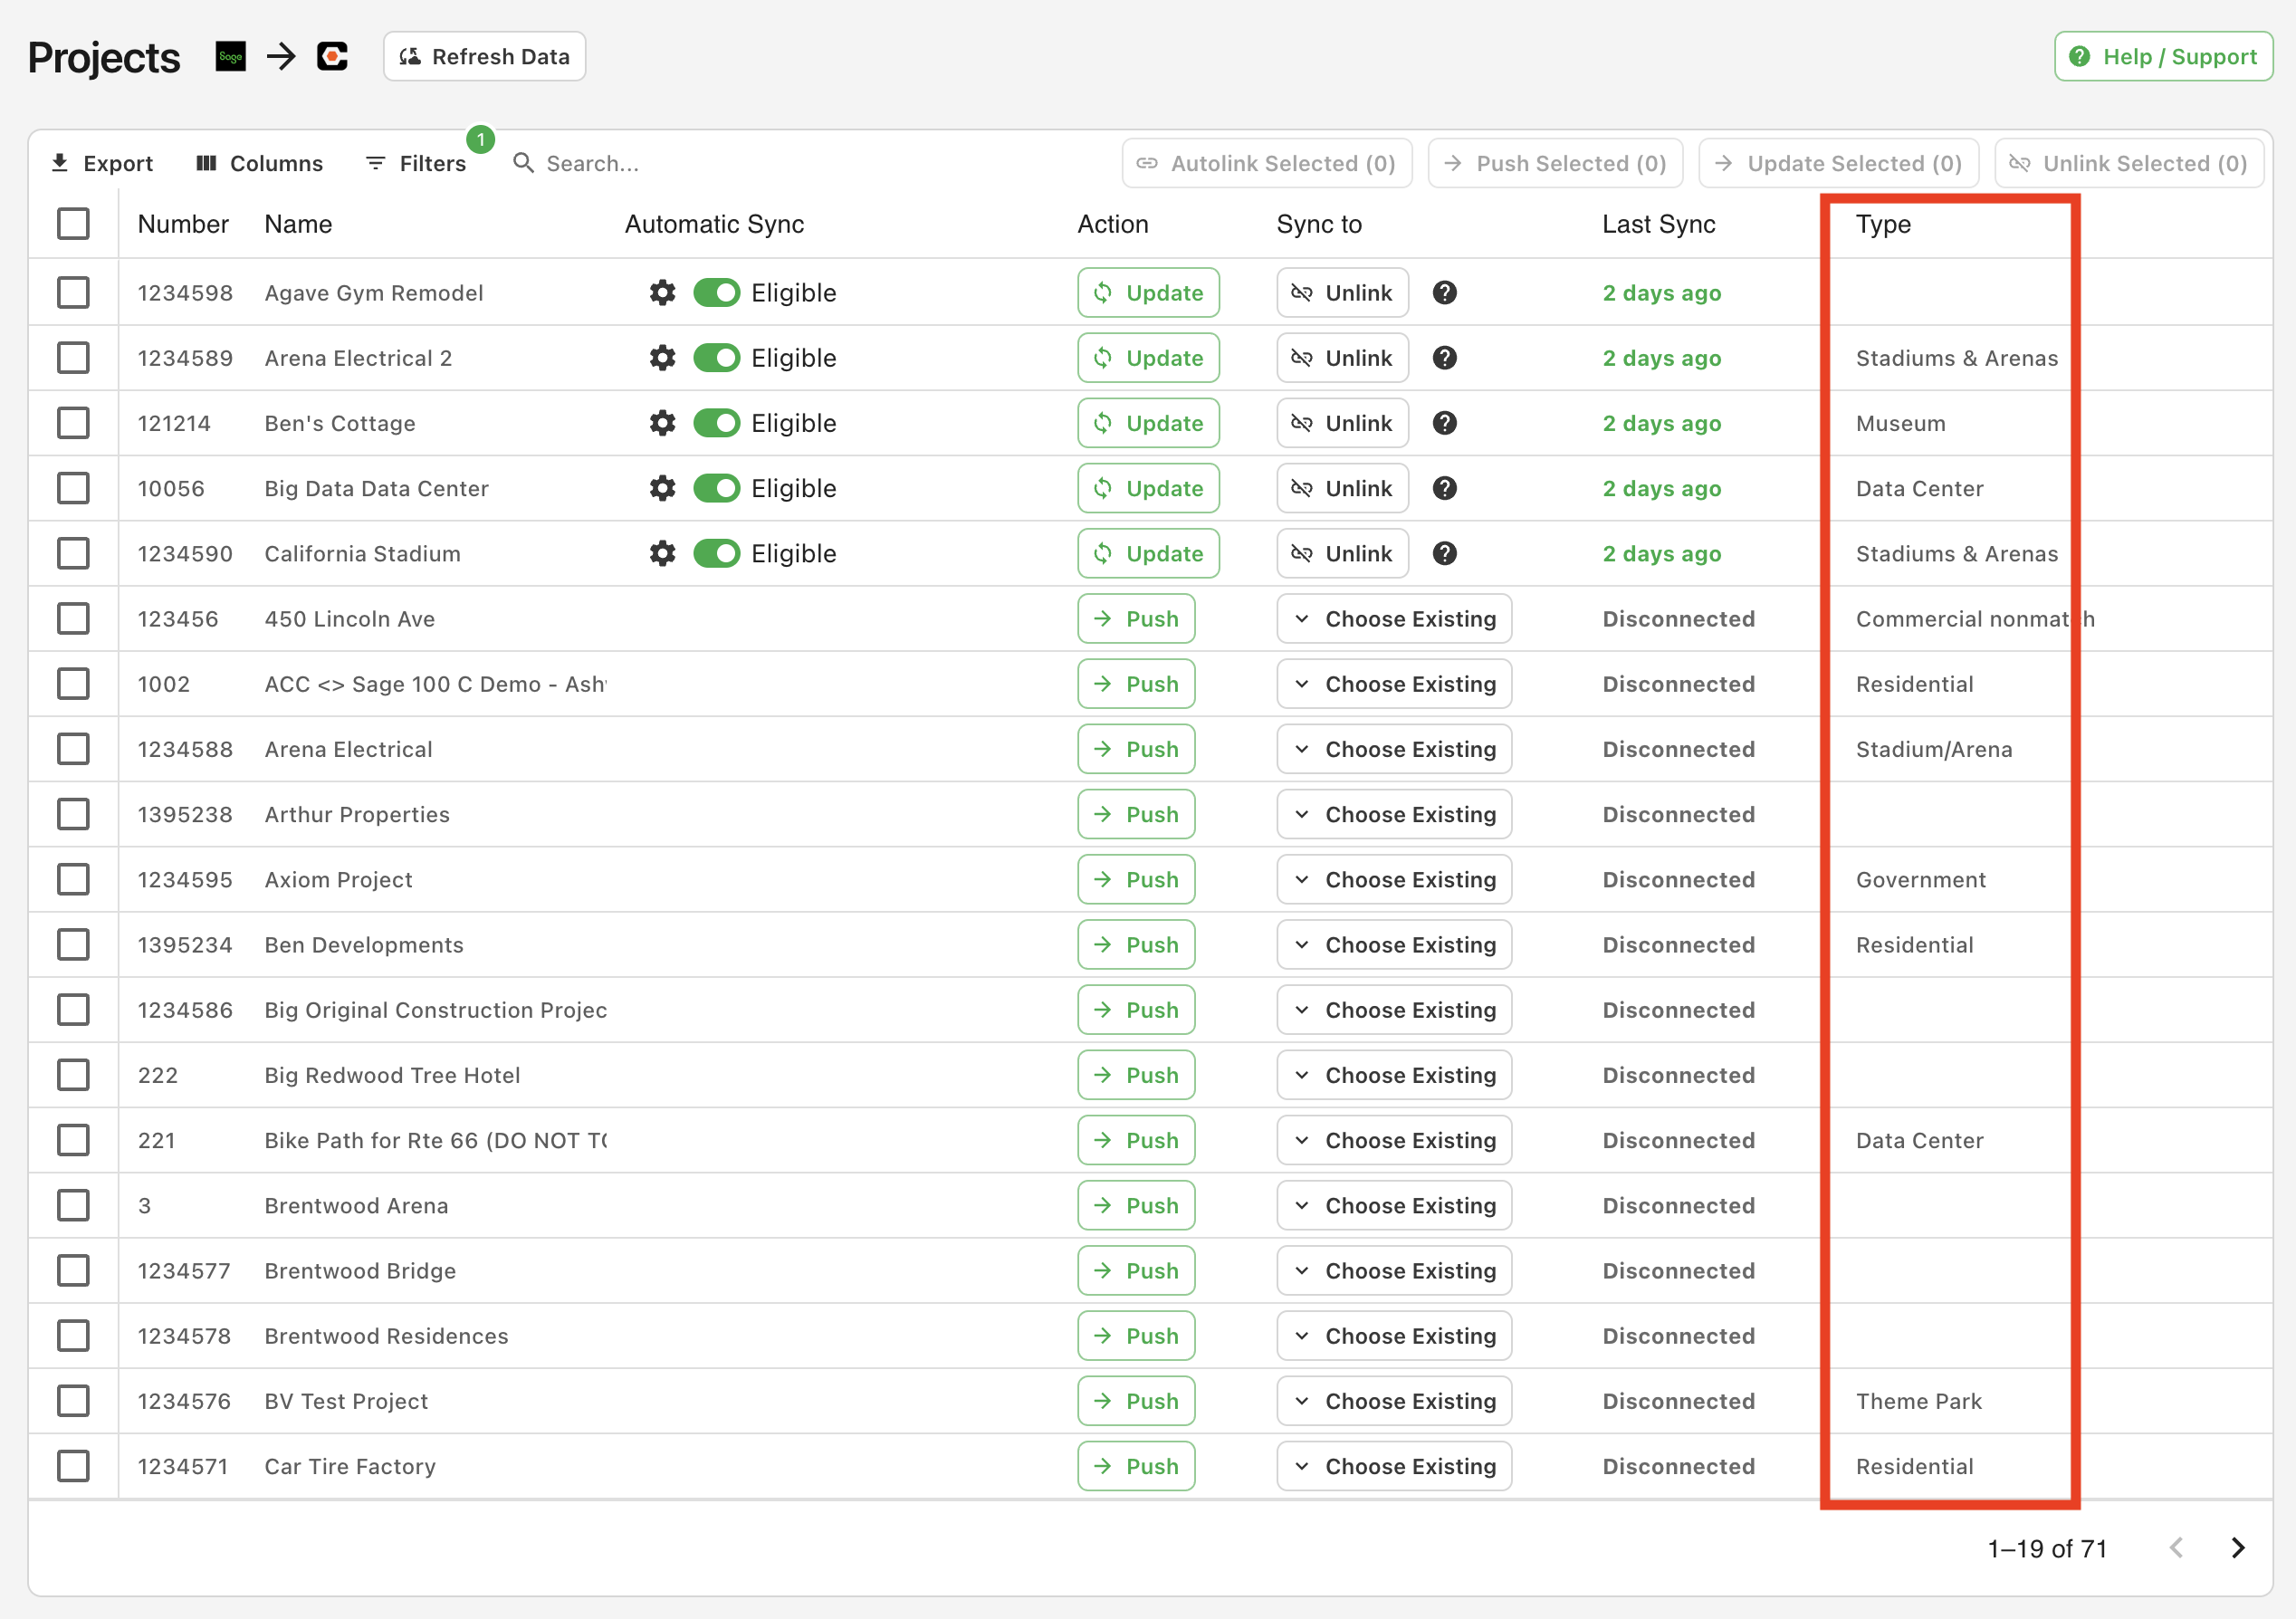
Task: Check the select-all header checkbox
Action: (73, 224)
